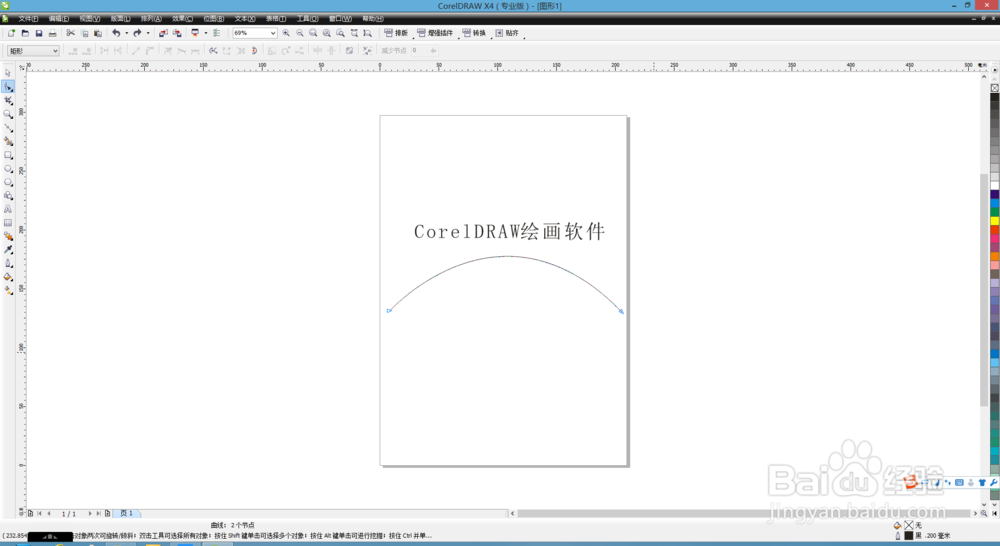Click the 贴齐 snap button
The width and height of the screenshot is (1000, 546).
pyautogui.click(x=507, y=33)
